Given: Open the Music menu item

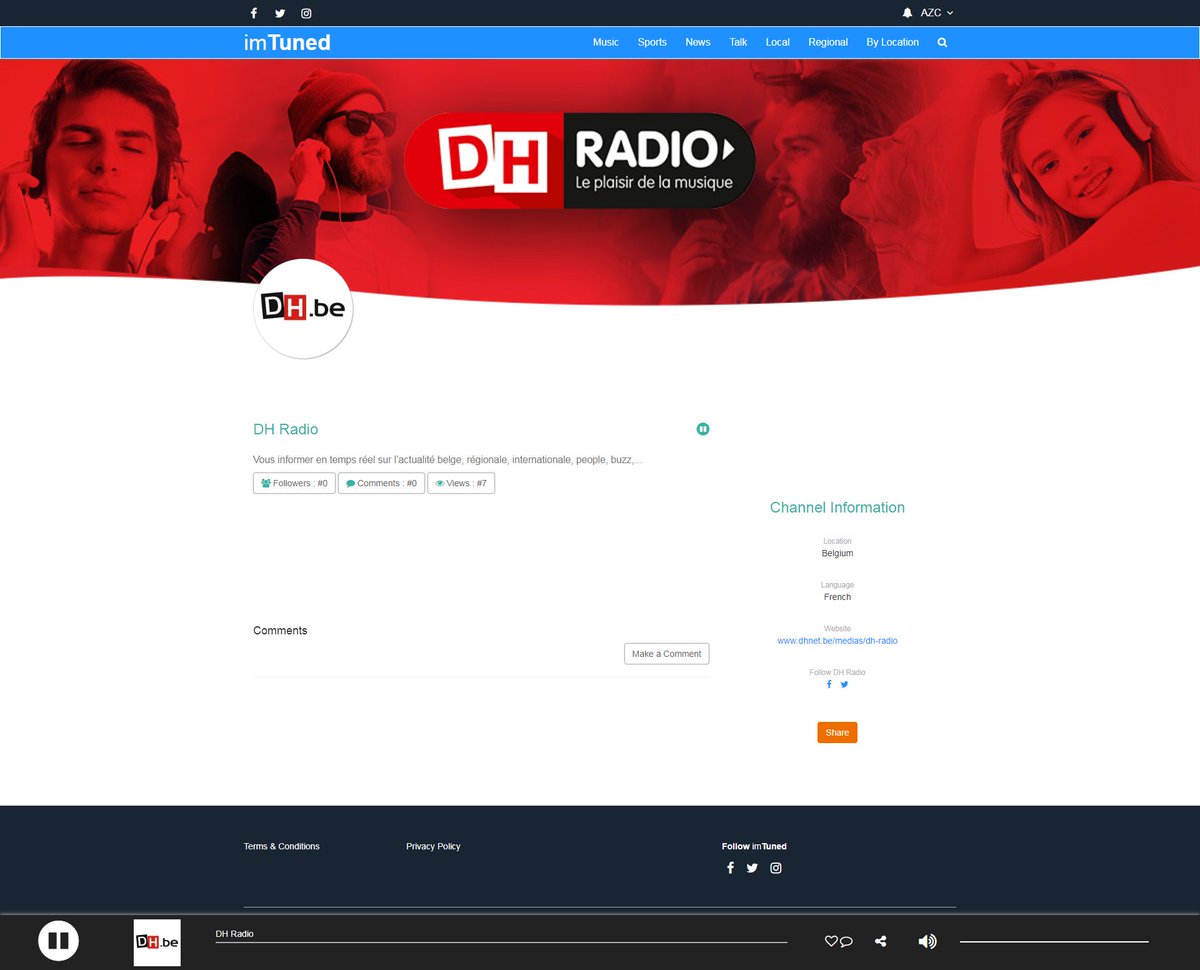Looking at the screenshot, I should coord(606,42).
